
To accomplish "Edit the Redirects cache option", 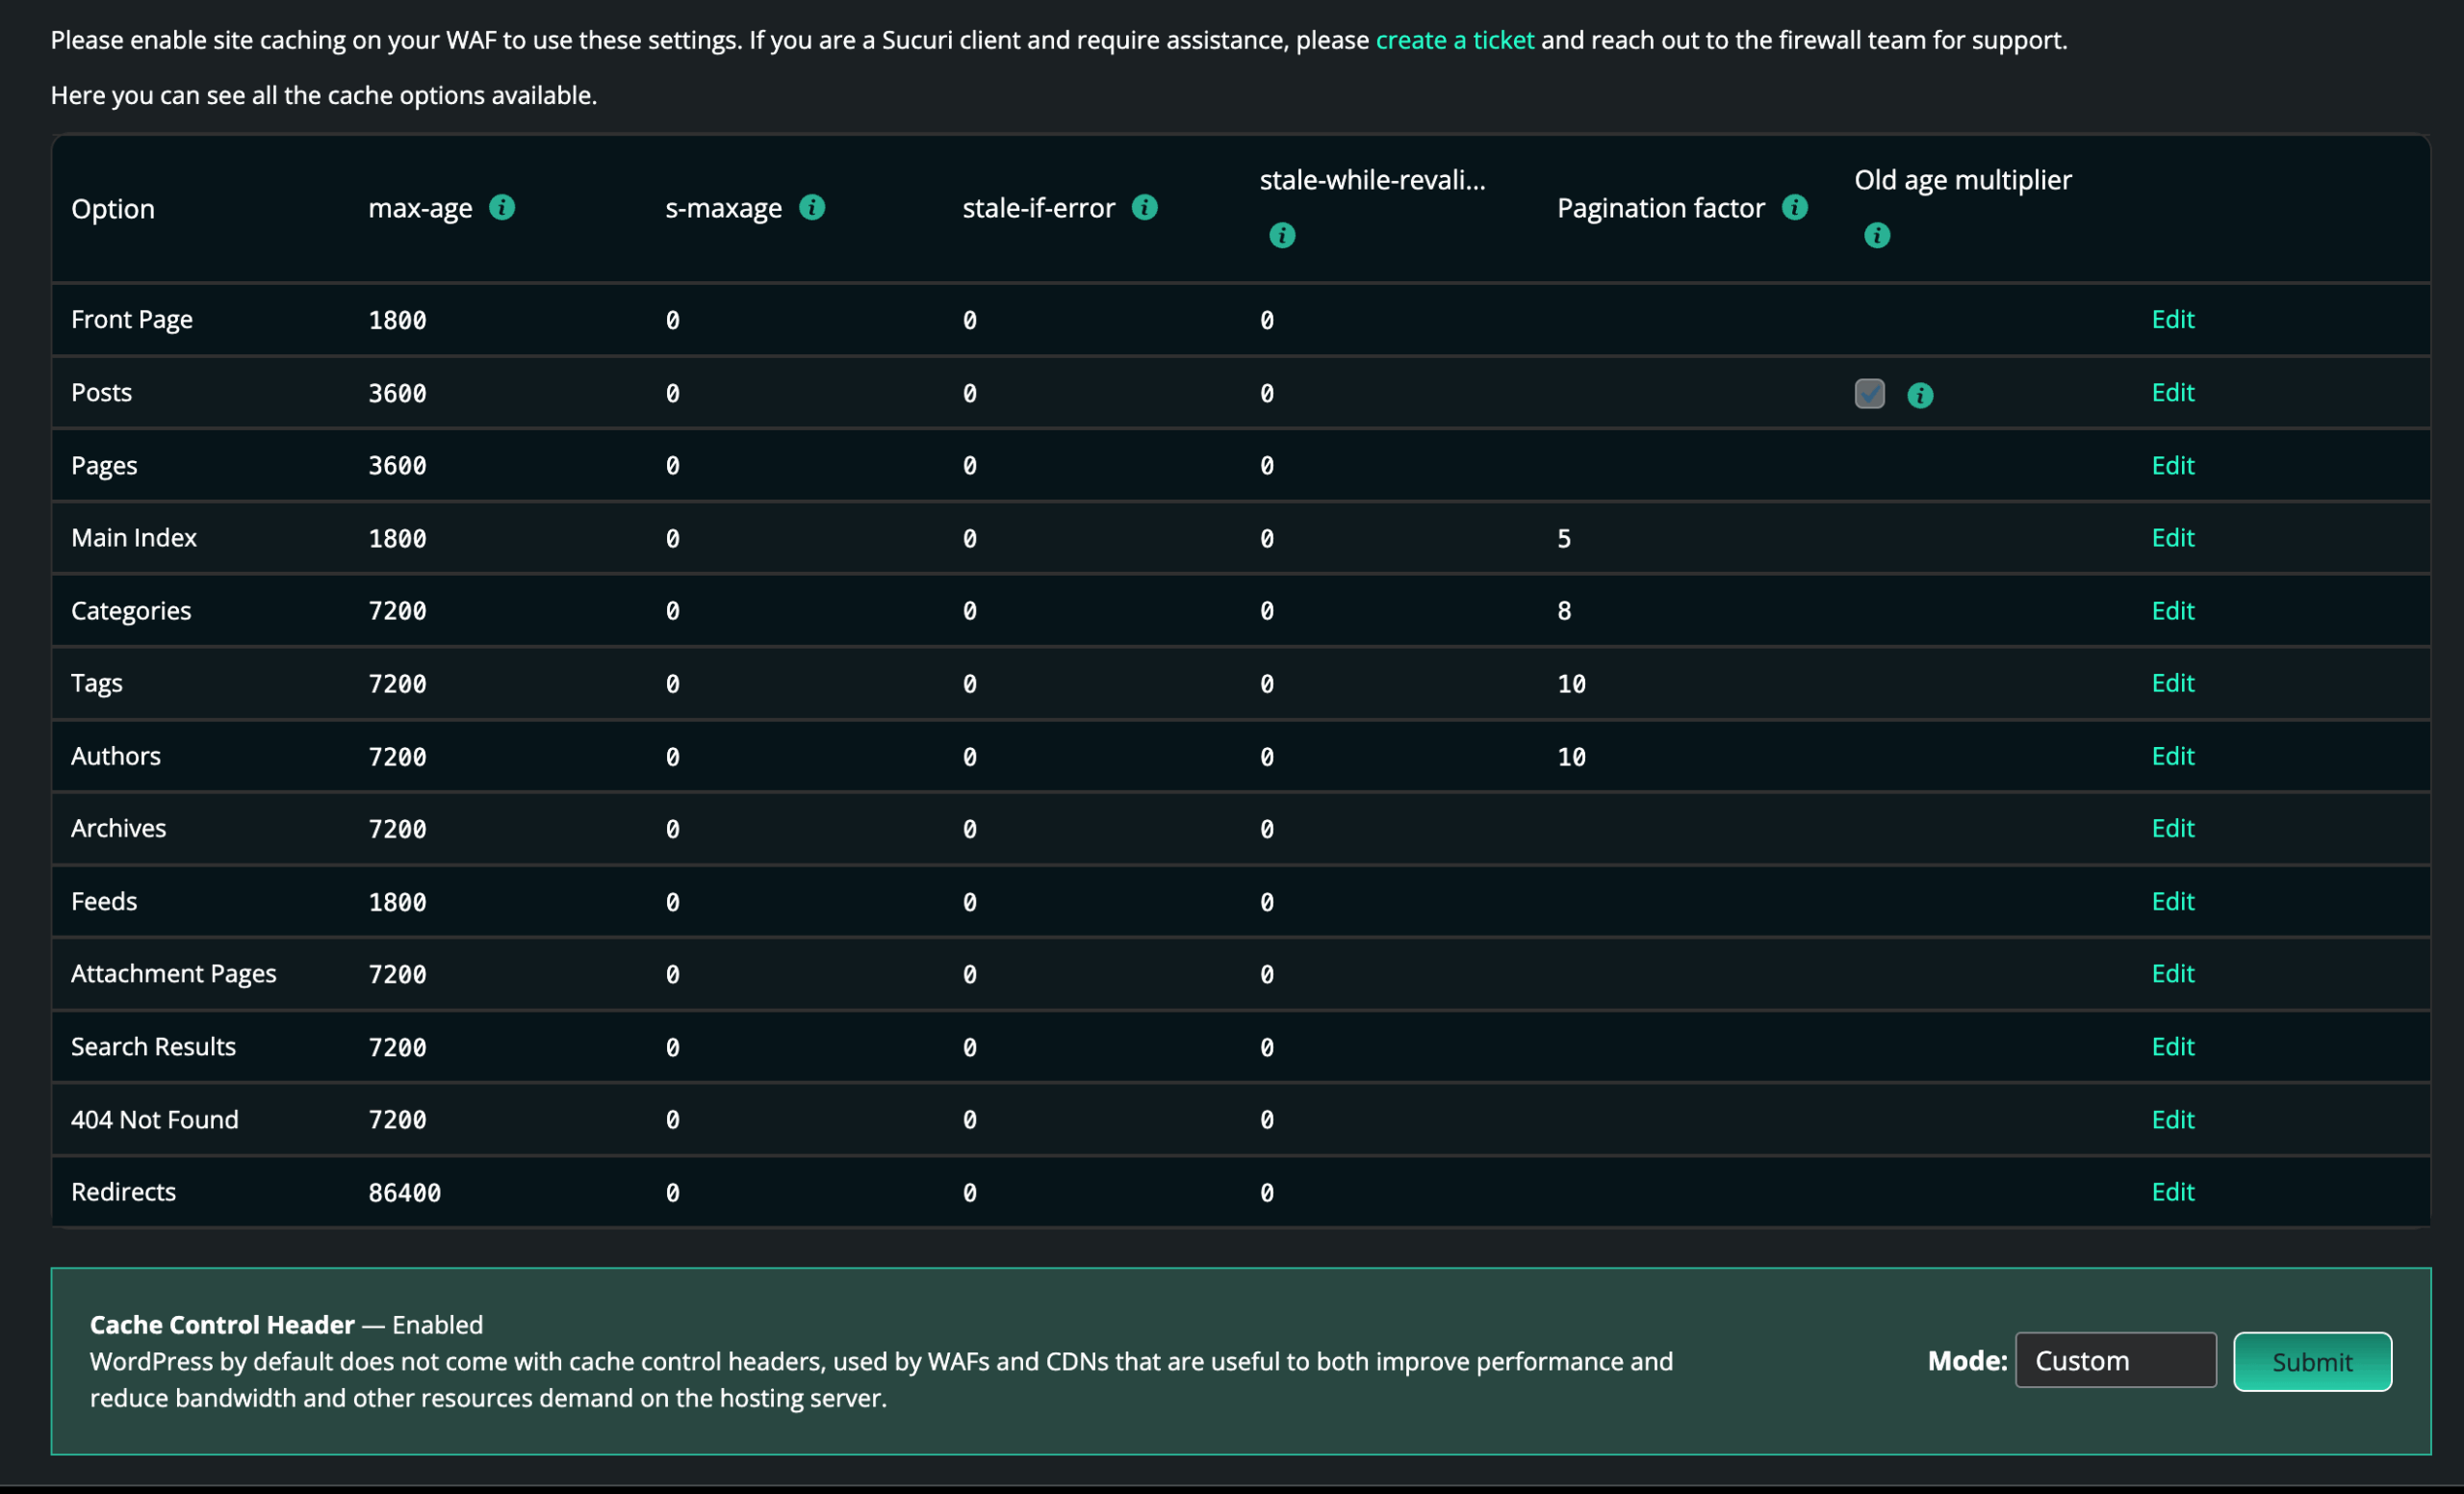I will coord(2173,1192).
